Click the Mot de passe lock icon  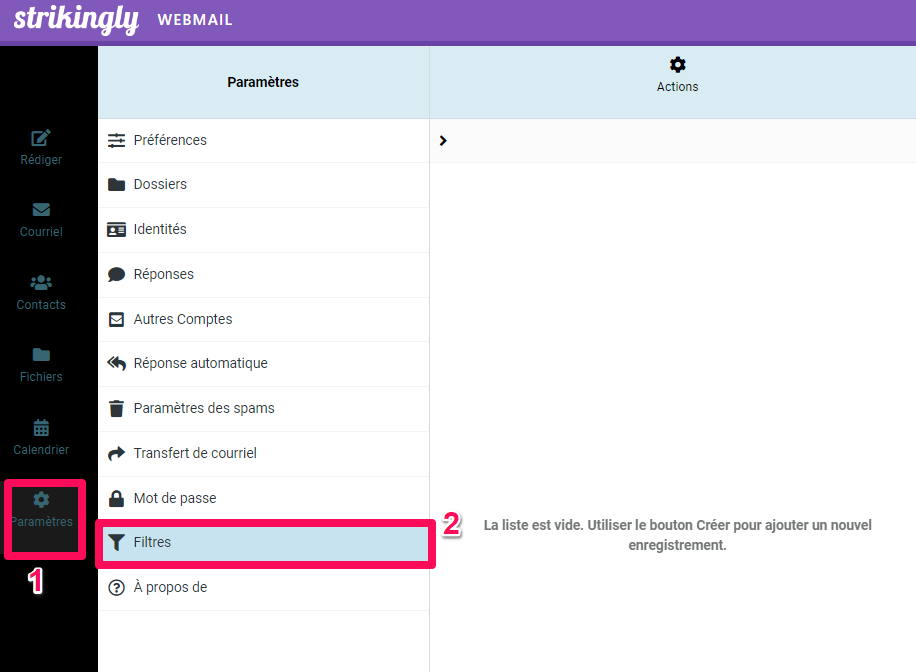coord(116,498)
